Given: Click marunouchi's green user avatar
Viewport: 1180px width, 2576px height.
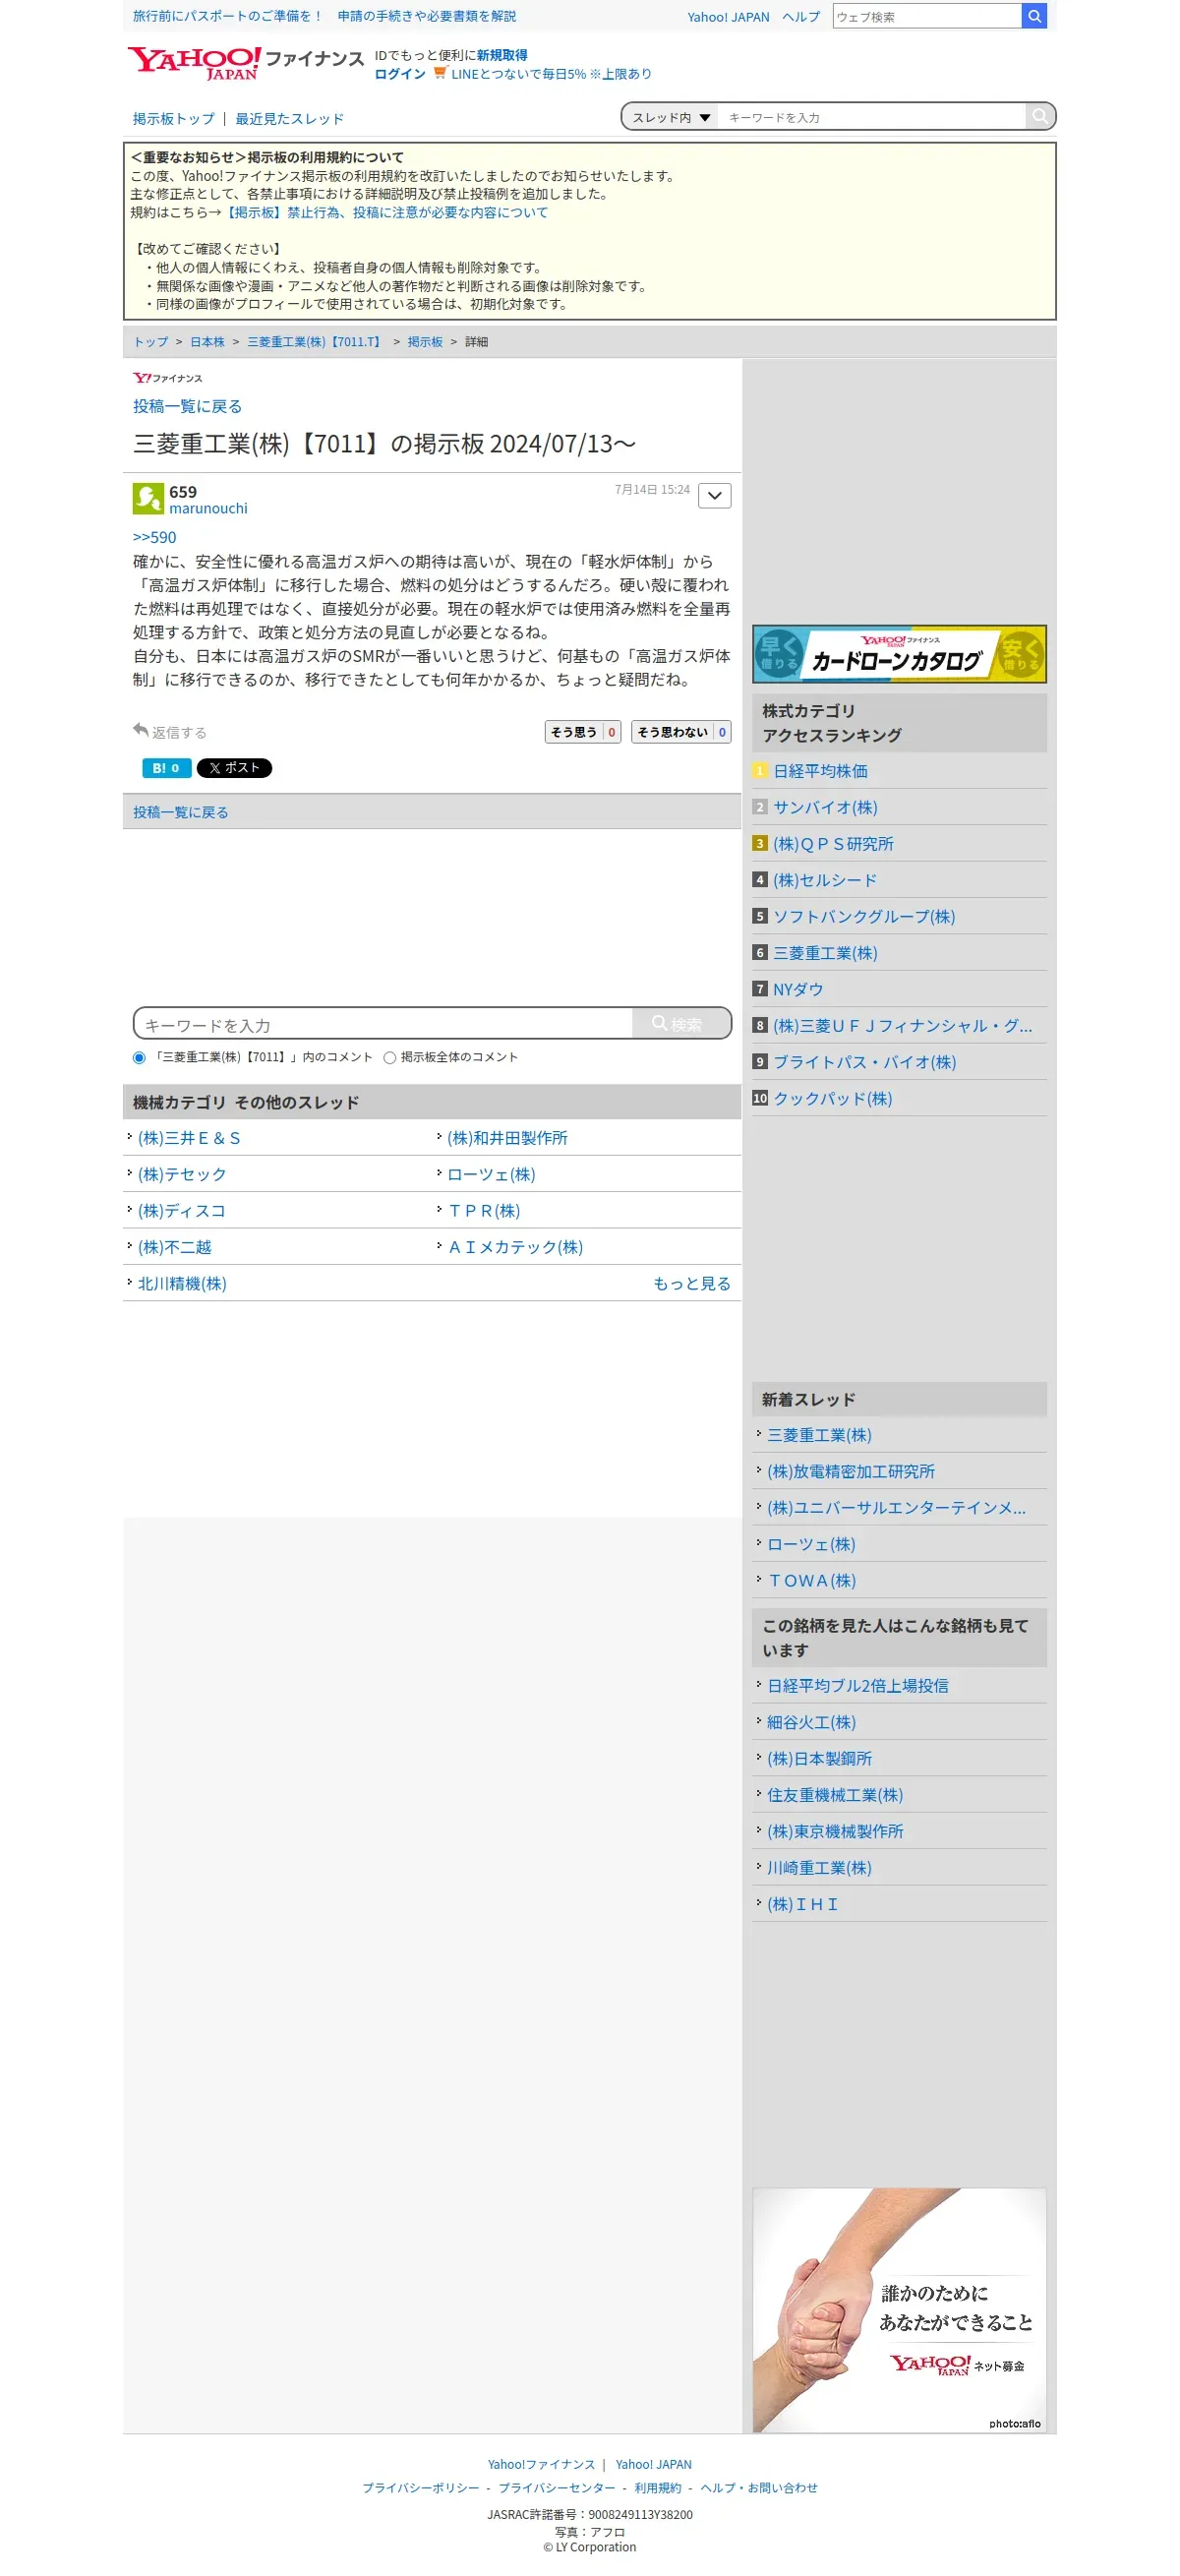Looking at the screenshot, I should pyautogui.click(x=148, y=498).
